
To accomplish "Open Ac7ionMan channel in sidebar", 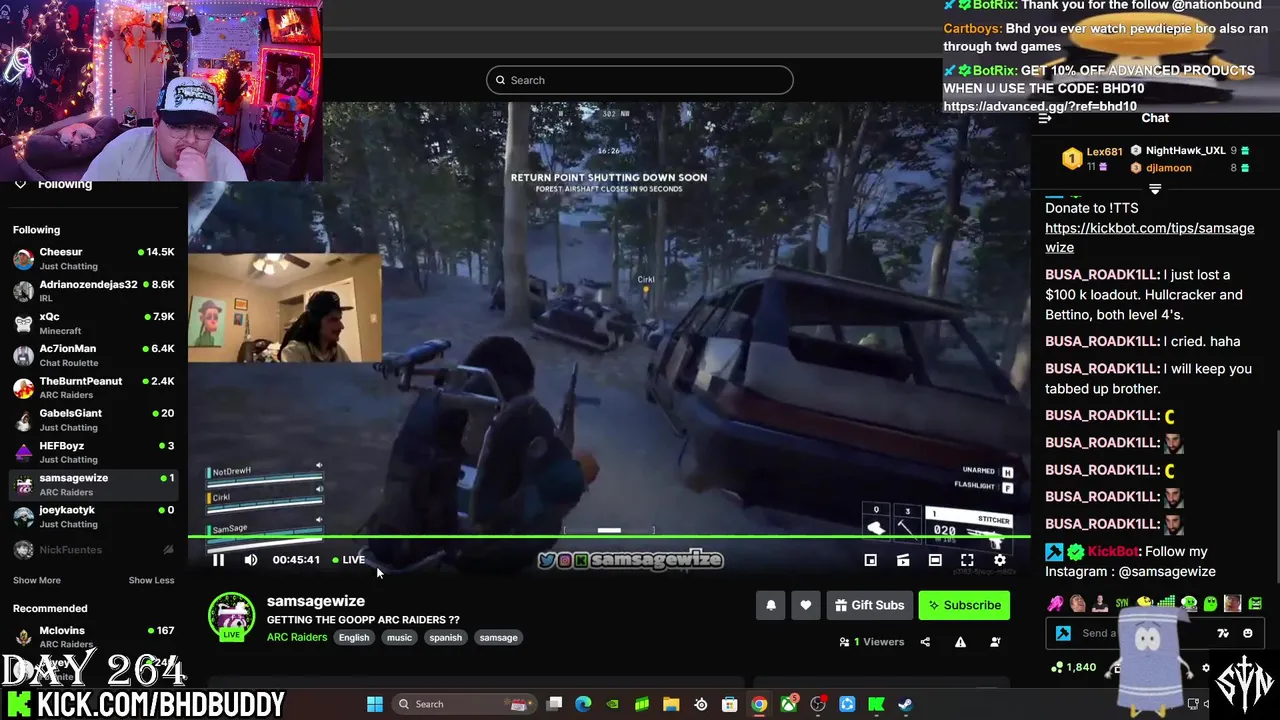I will (94, 354).
